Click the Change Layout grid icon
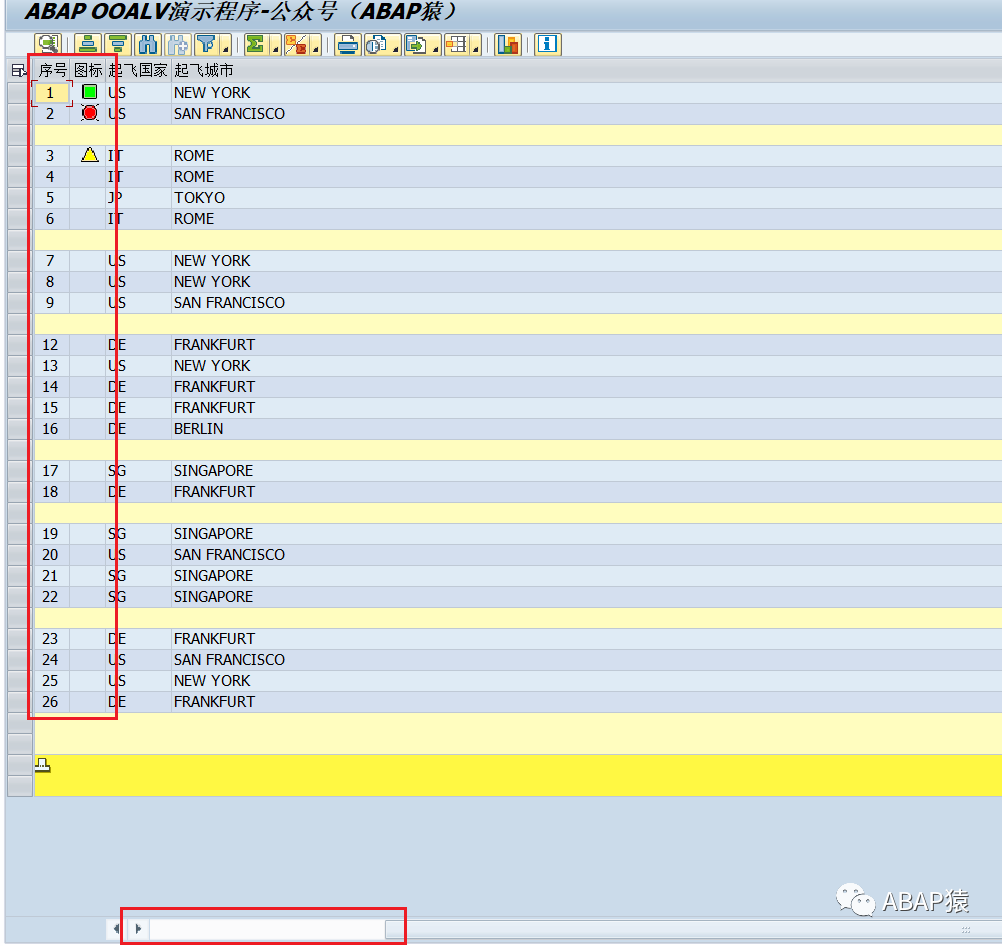 point(457,45)
